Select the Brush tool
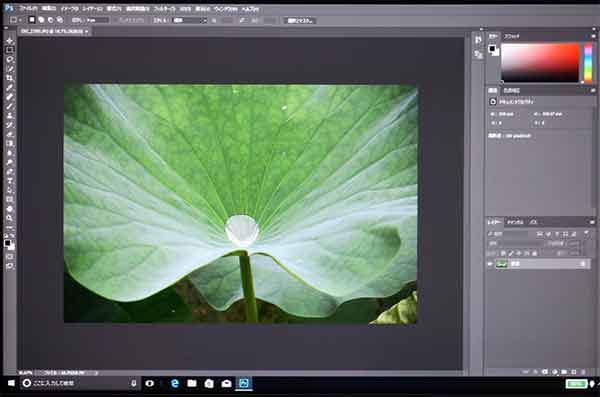This screenshot has height=397, width=600. coord(10,106)
